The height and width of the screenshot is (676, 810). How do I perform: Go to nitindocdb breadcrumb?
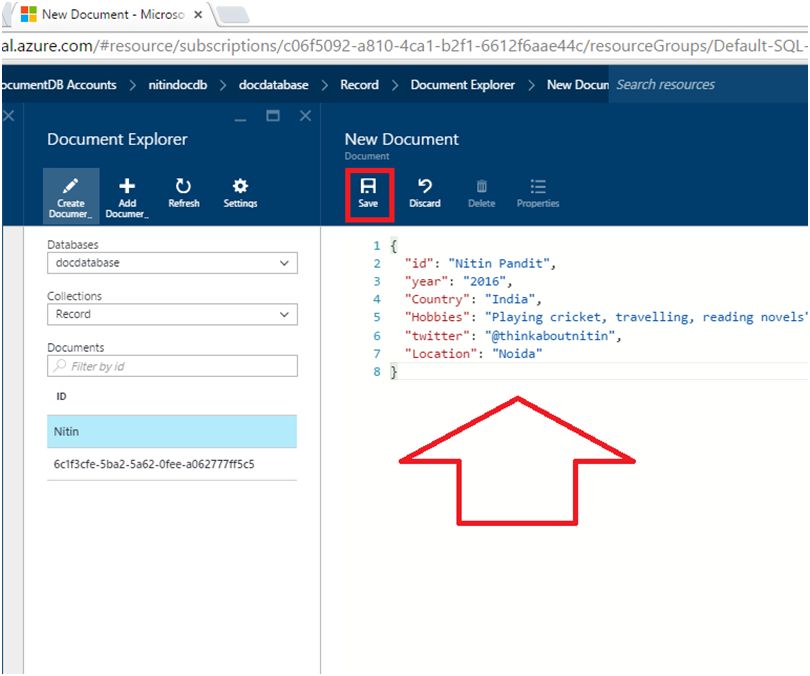[x=178, y=85]
